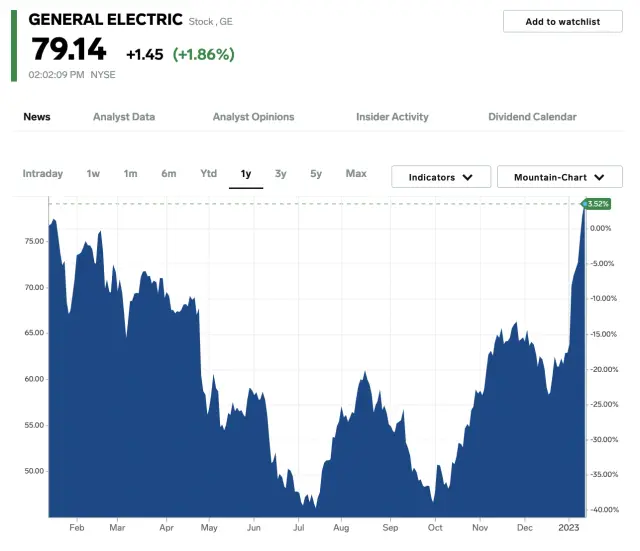Click the GENERAL ELECTRIC stock title

[x=105, y=20]
